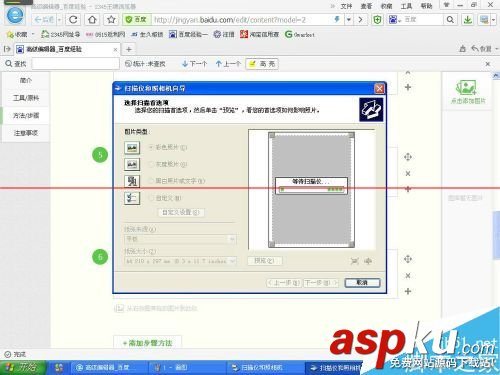Click the plus icon below step 6's X
Screen dimensions: 500x375
[408, 291]
